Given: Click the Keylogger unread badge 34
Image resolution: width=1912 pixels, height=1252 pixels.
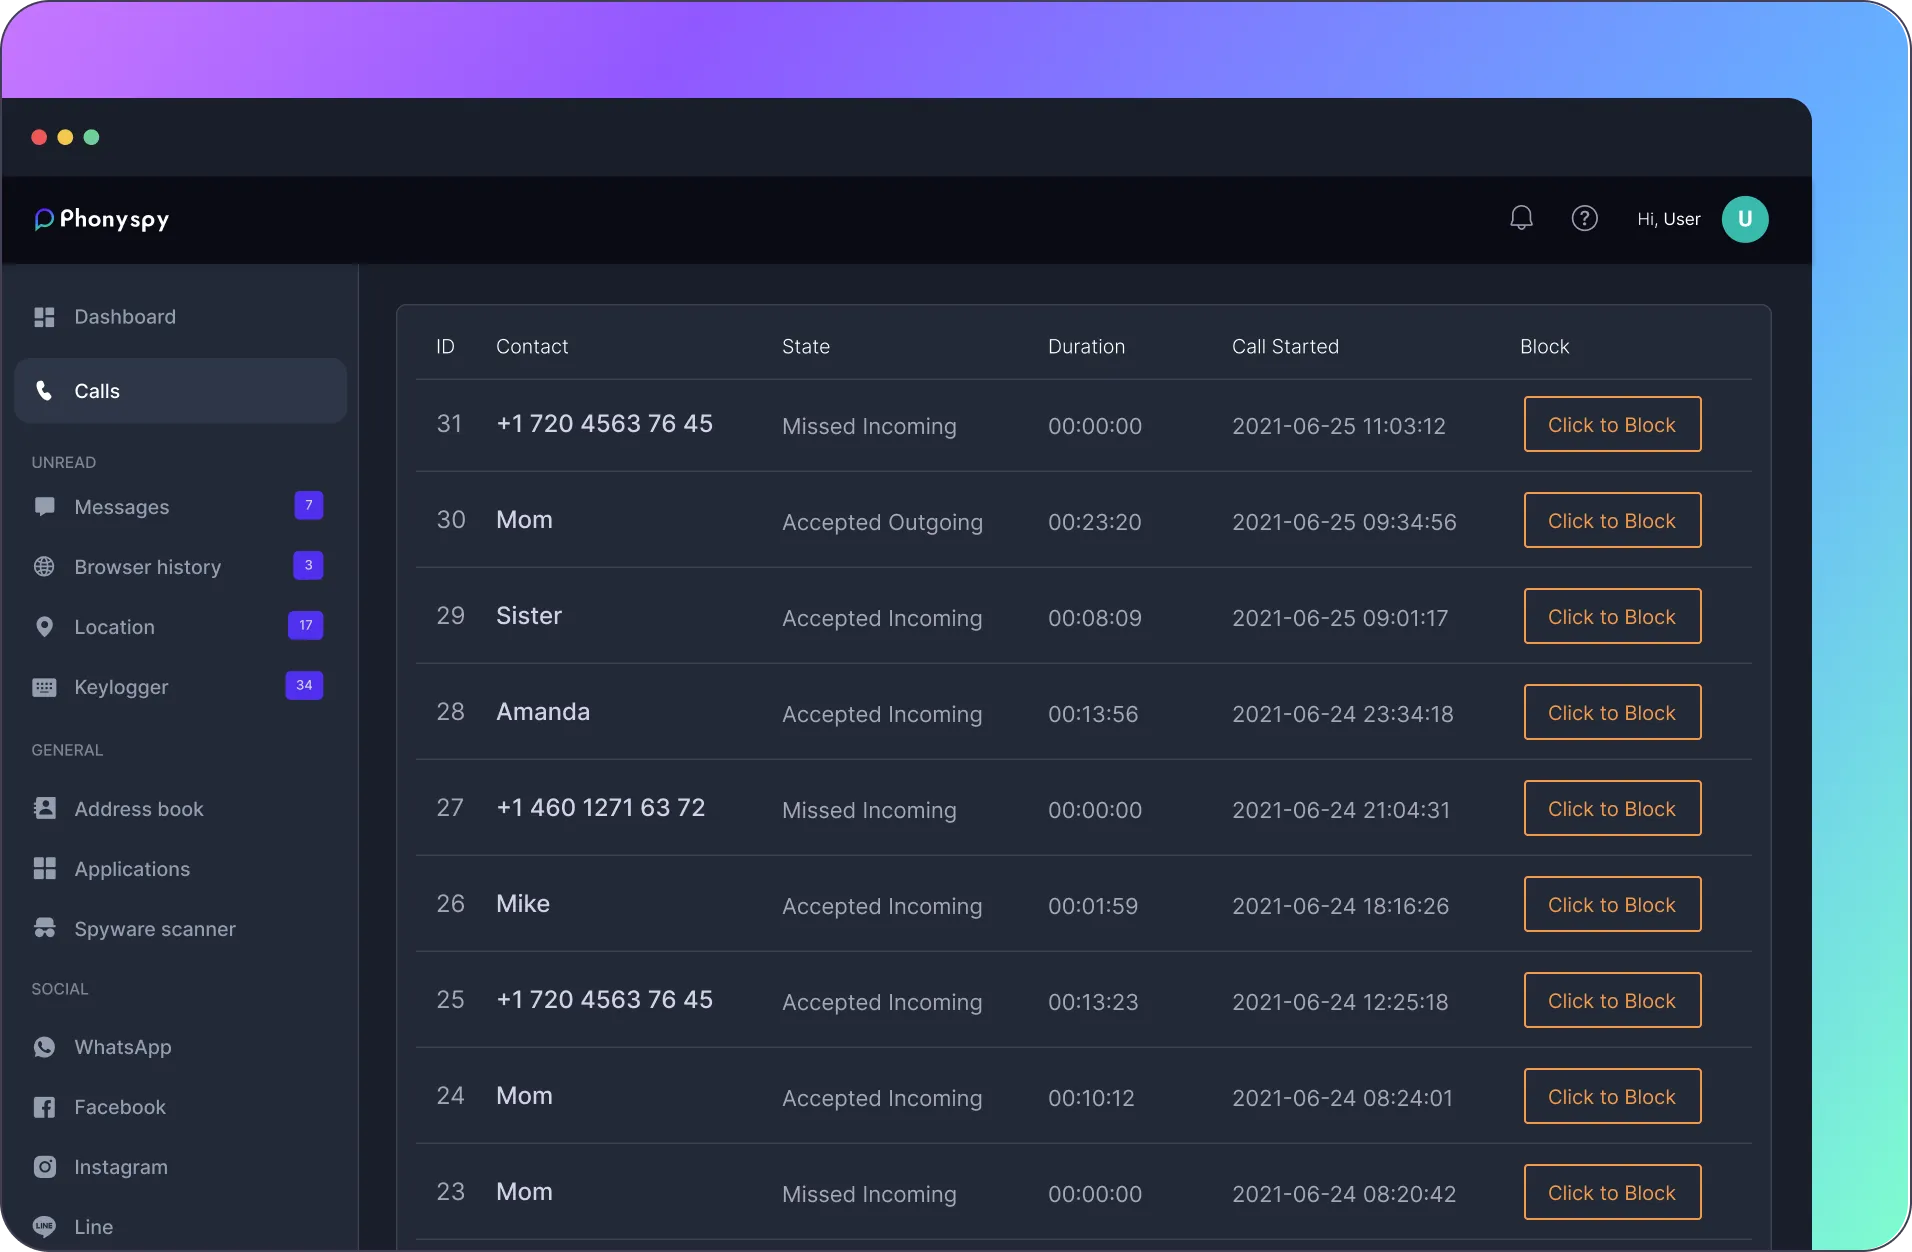Looking at the screenshot, I should [304, 686].
